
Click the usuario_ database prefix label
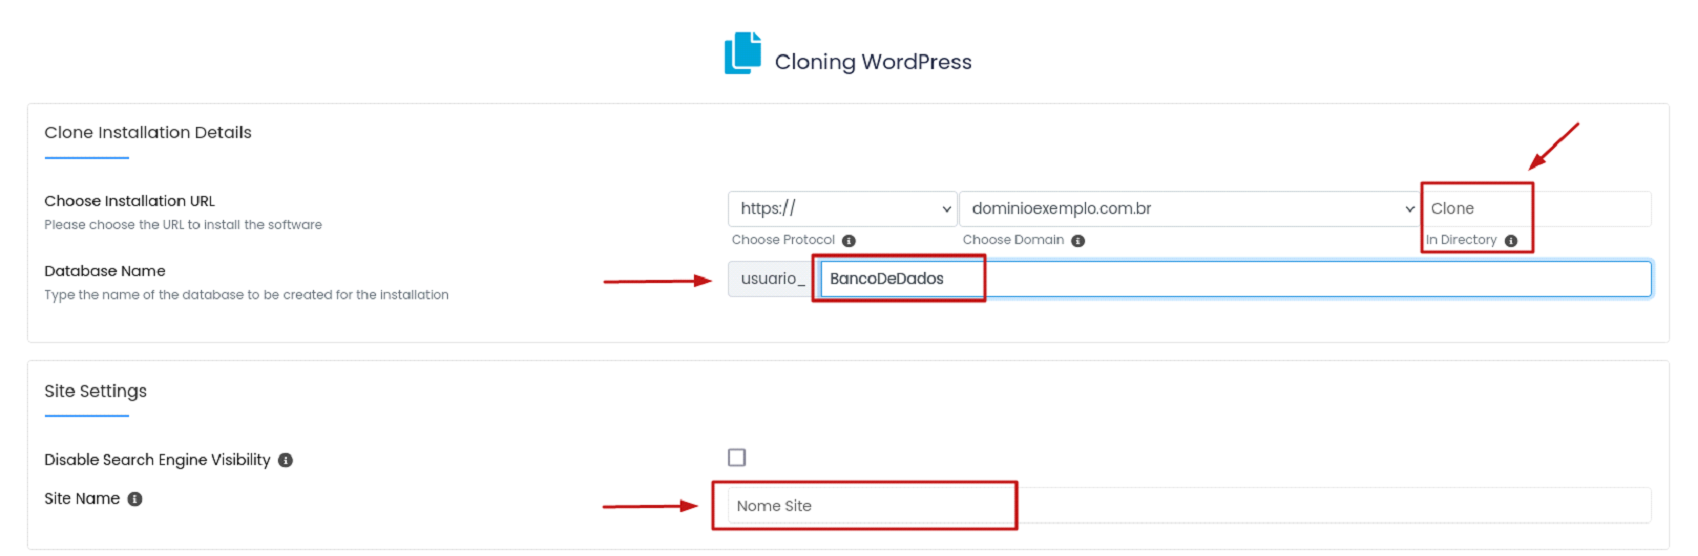point(772,279)
